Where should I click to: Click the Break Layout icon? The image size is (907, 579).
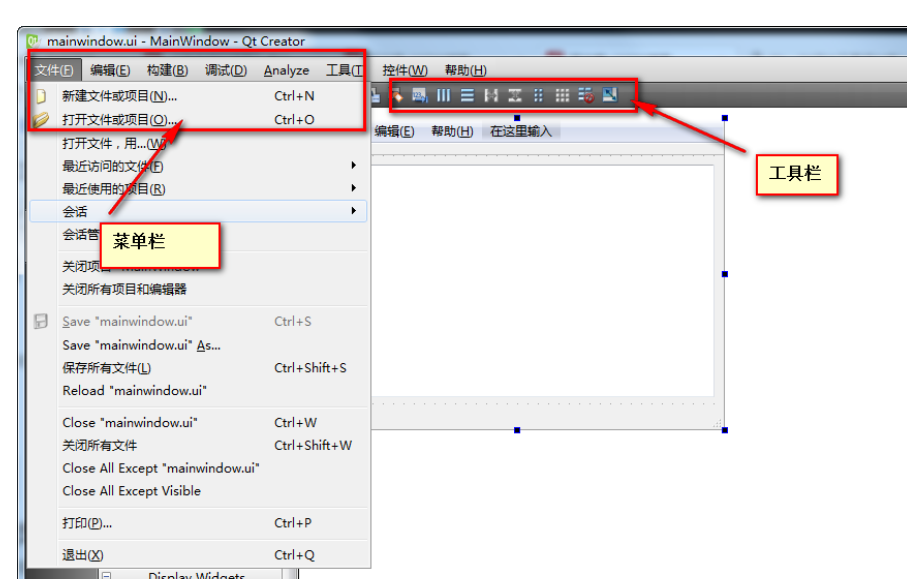[x=586, y=95]
